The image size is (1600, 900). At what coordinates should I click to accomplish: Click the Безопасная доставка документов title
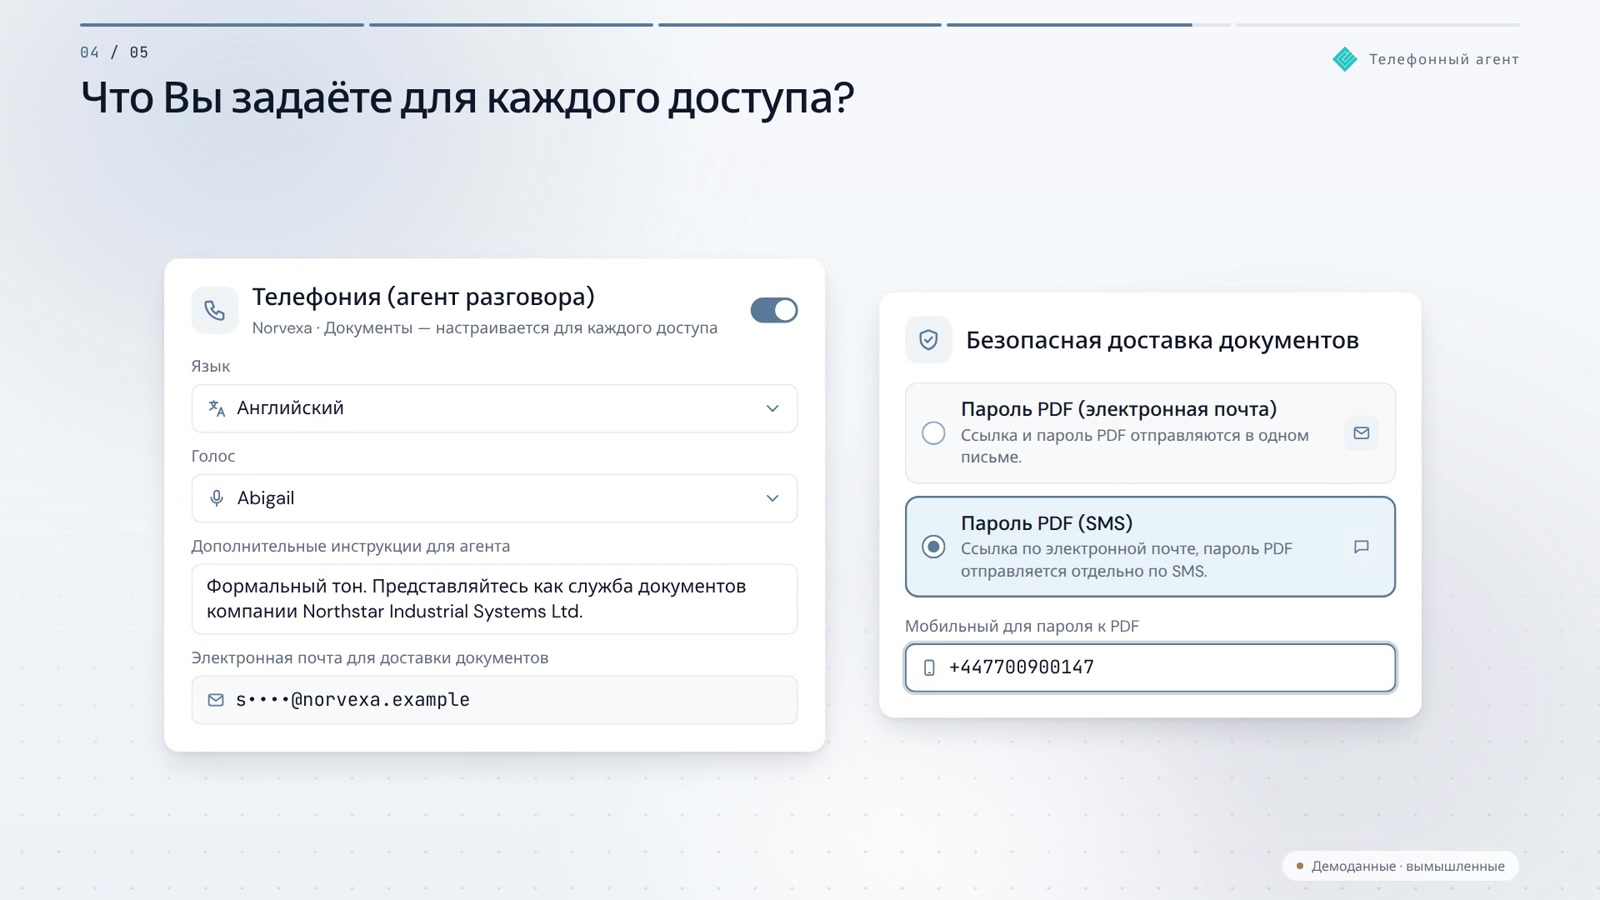tap(1162, 340)
